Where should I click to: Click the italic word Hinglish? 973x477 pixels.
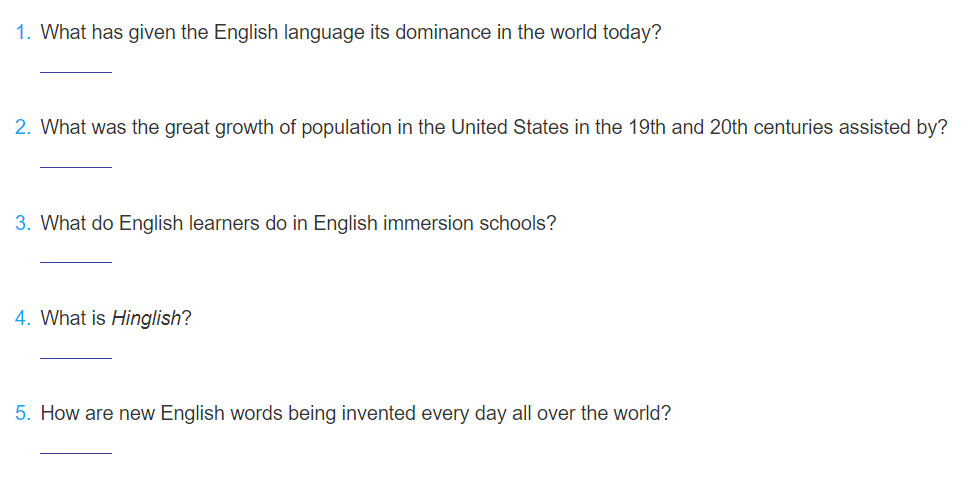(x=146, y=319)
